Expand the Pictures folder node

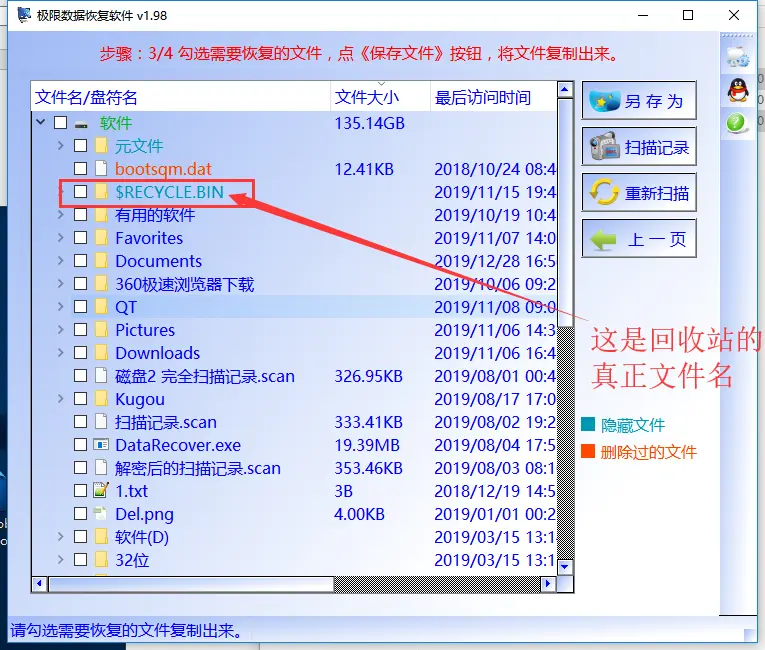coord(60,329)
